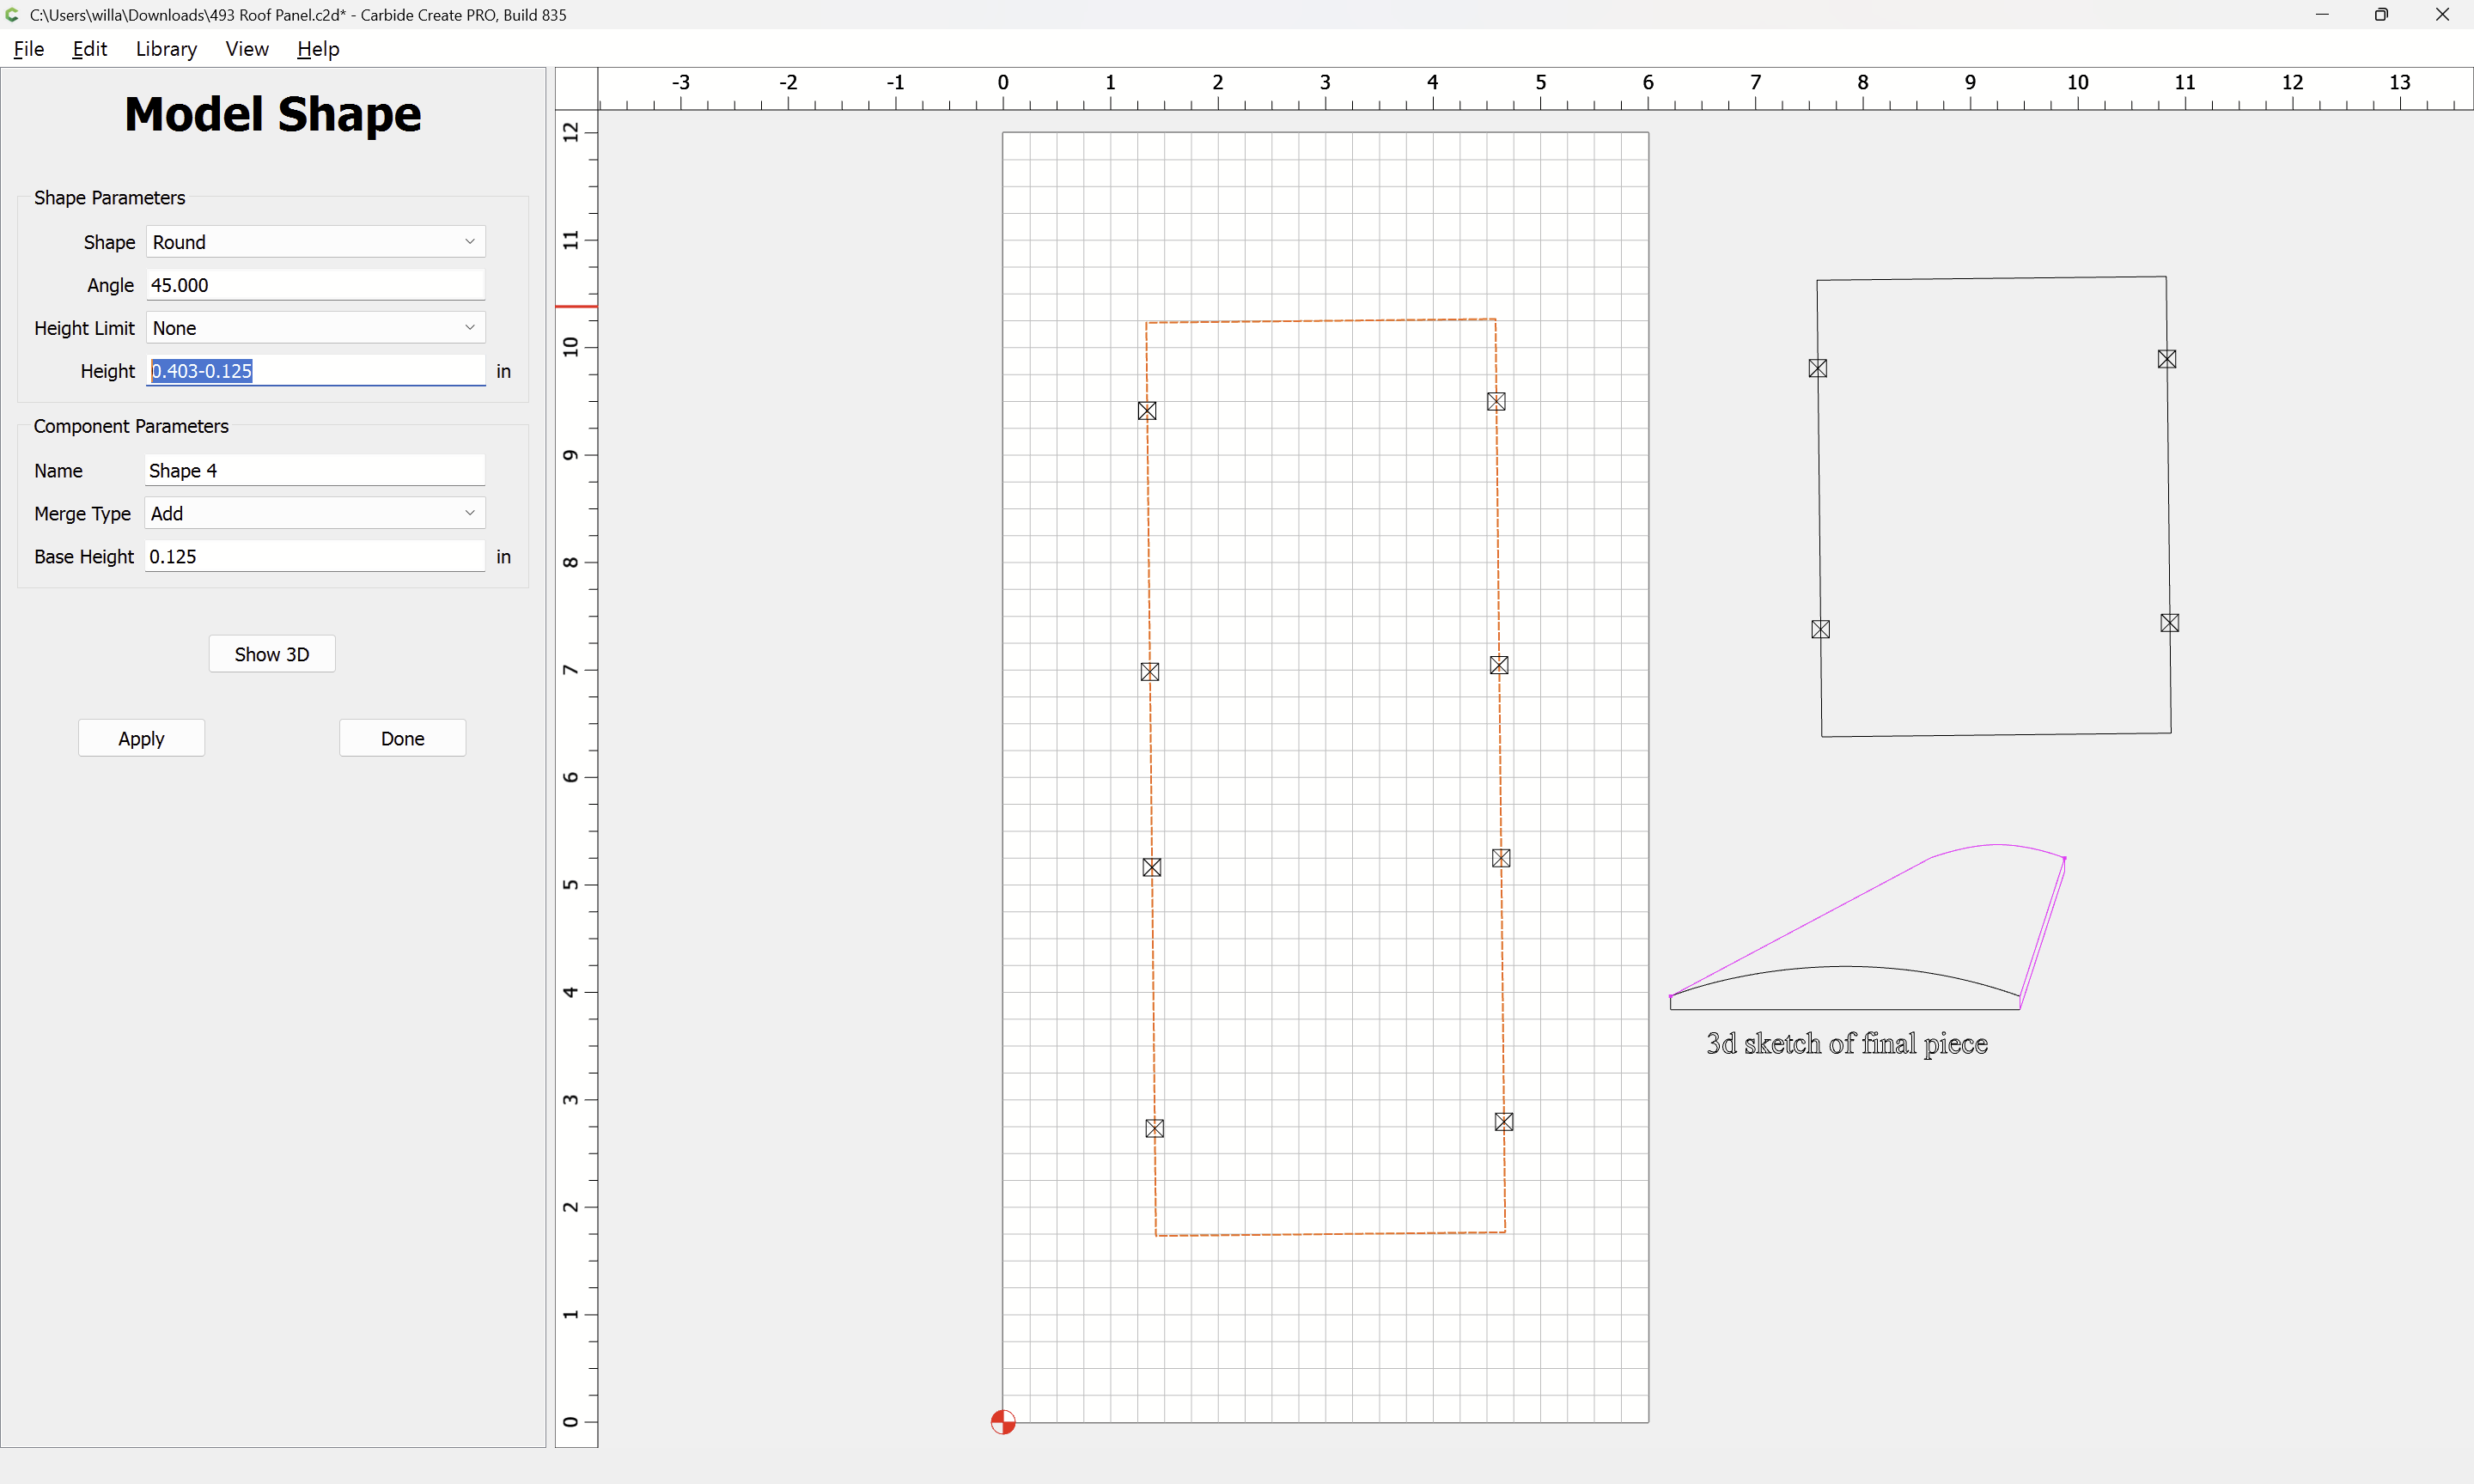Click the Done button
This screenshot has height=1484, width=2474.
402,738
